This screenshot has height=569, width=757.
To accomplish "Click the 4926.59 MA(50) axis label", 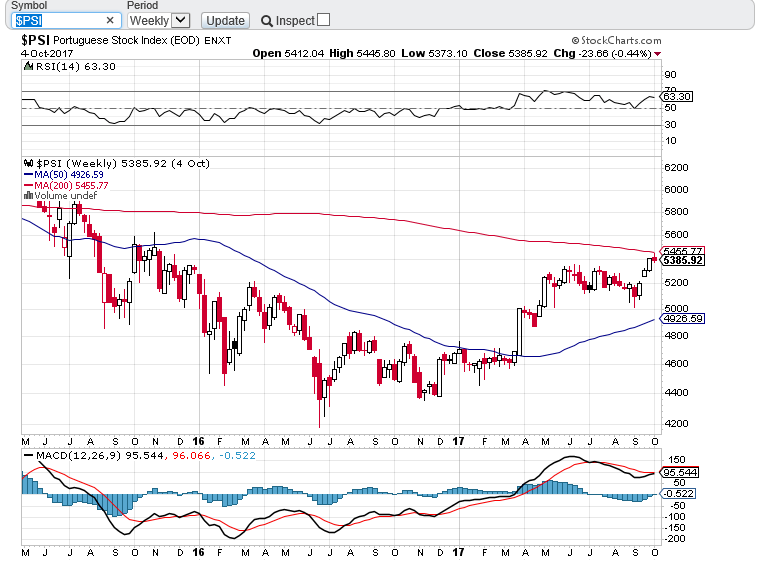I will (683, 319).
